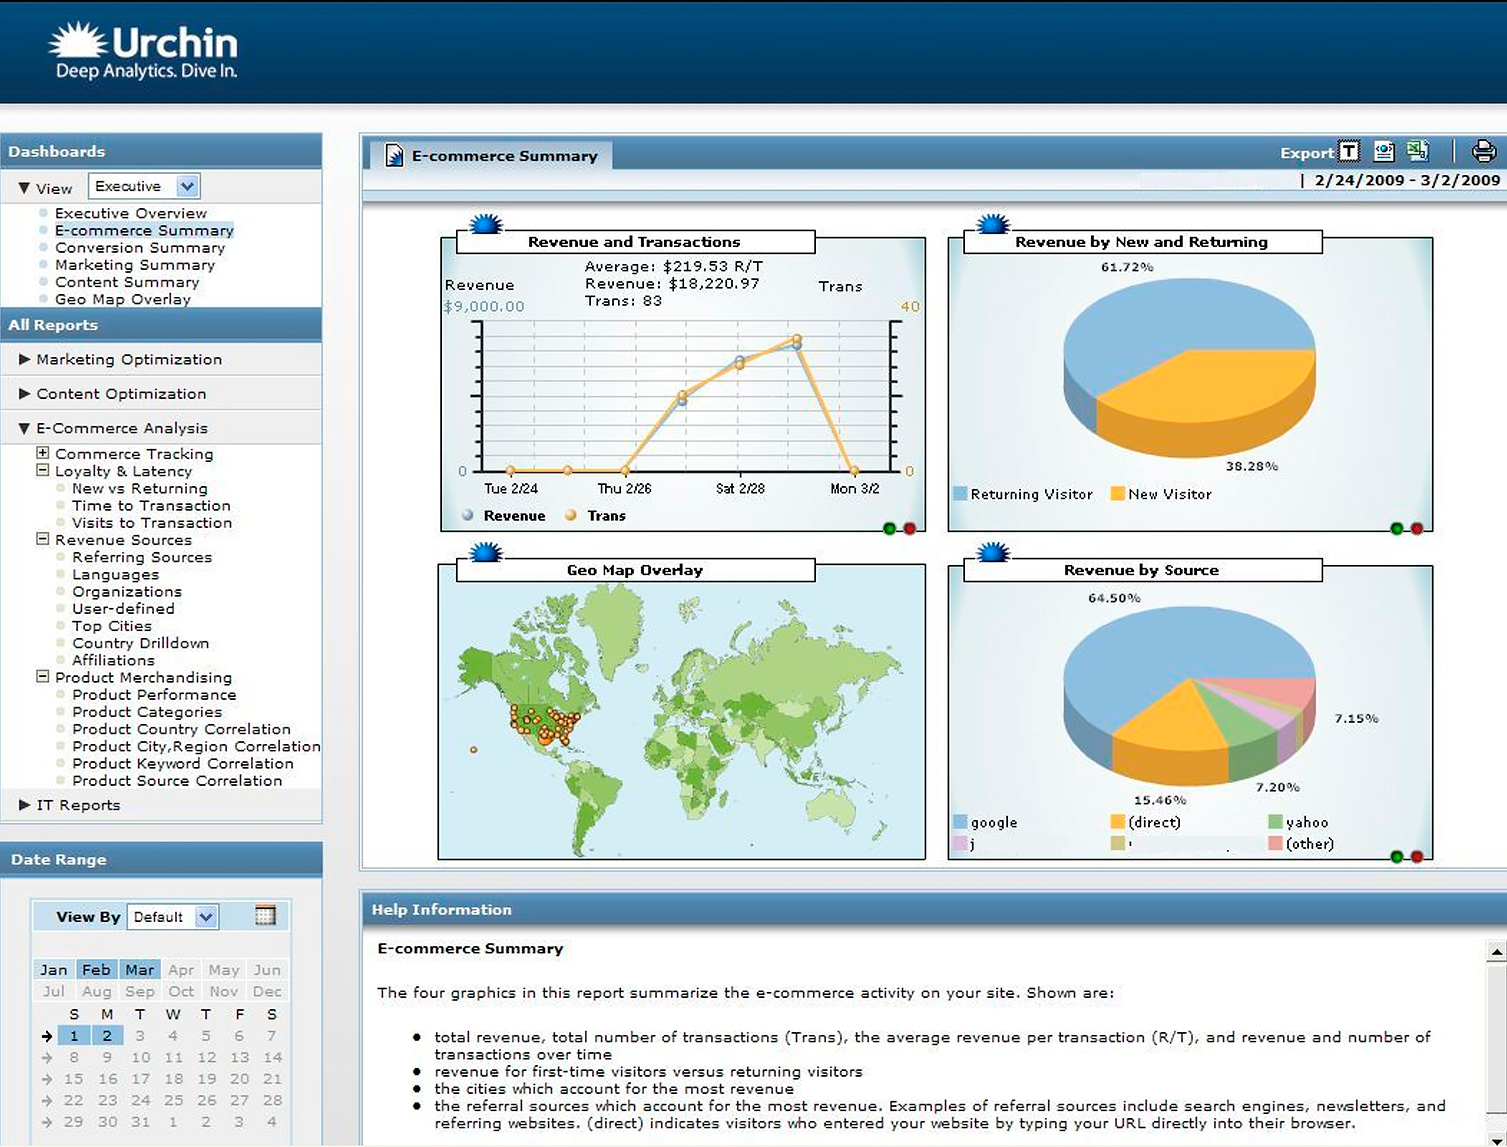Export report as text file icon

1349,152
